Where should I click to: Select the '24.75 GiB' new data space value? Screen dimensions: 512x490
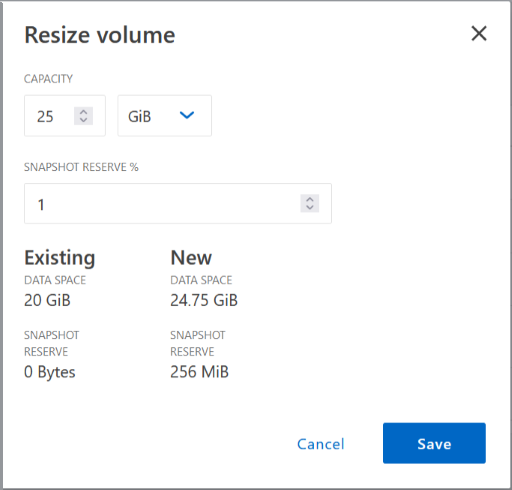(204, 300)
